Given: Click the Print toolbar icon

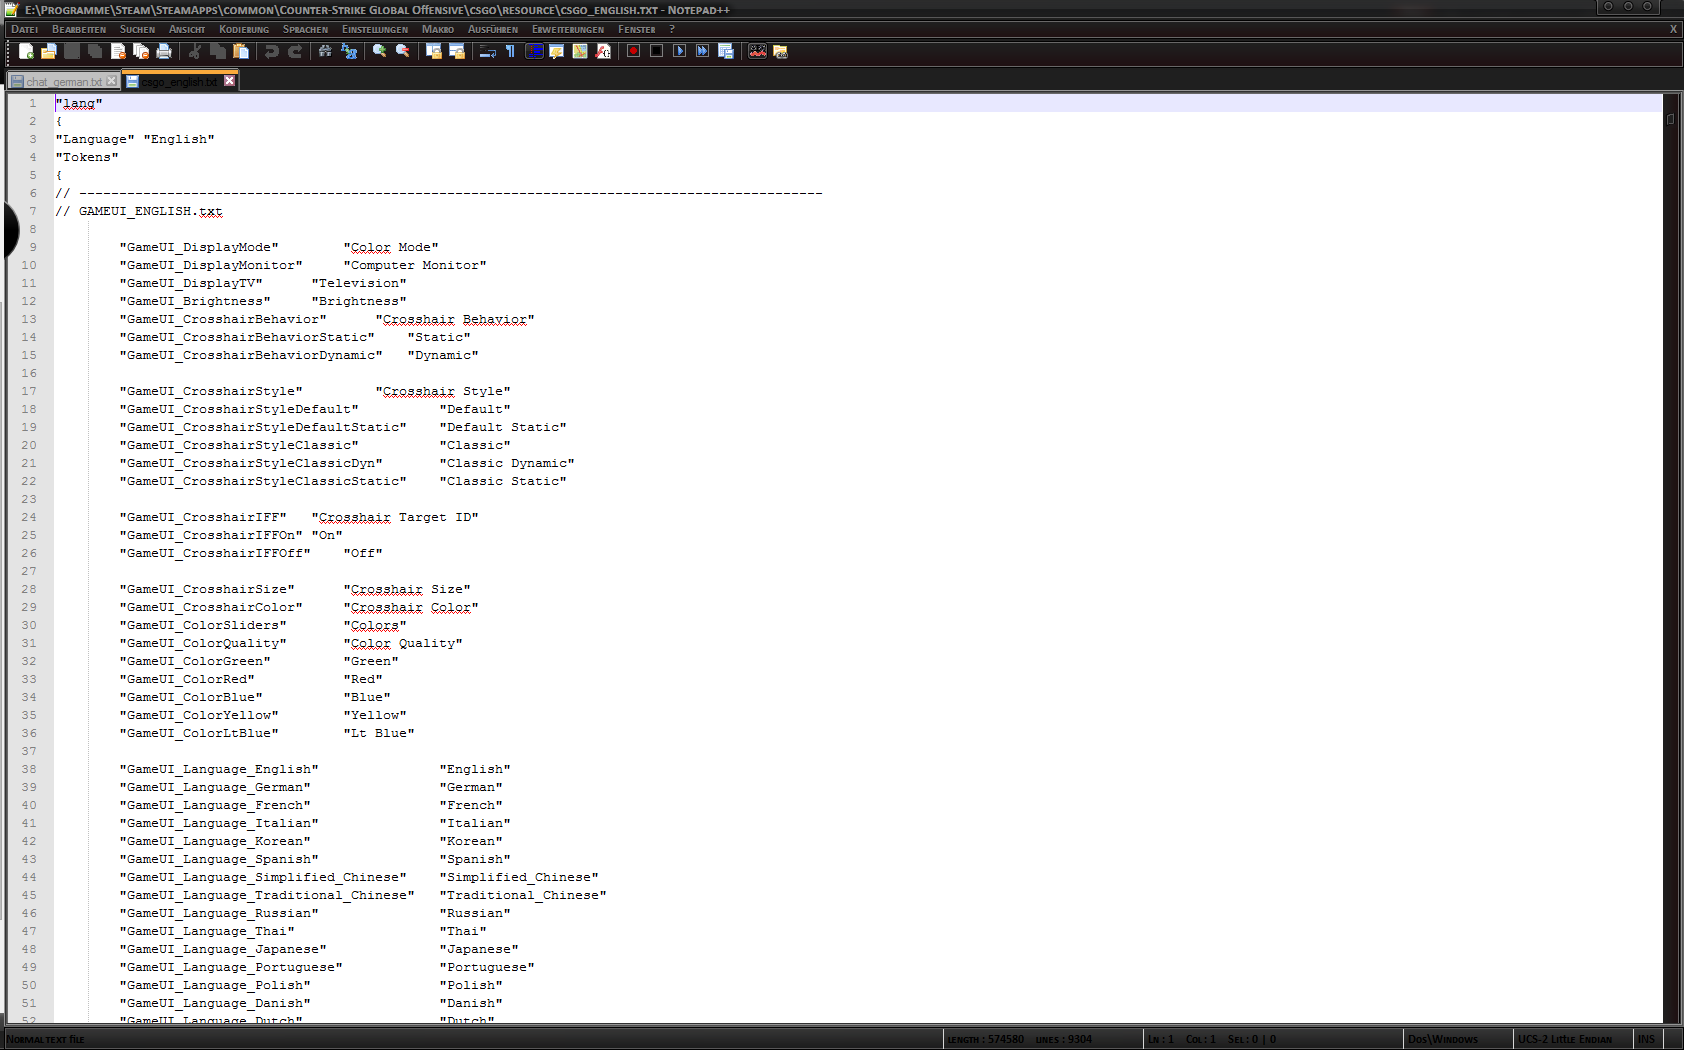Looking at the screenshot, I should click(x=164, y=51).
